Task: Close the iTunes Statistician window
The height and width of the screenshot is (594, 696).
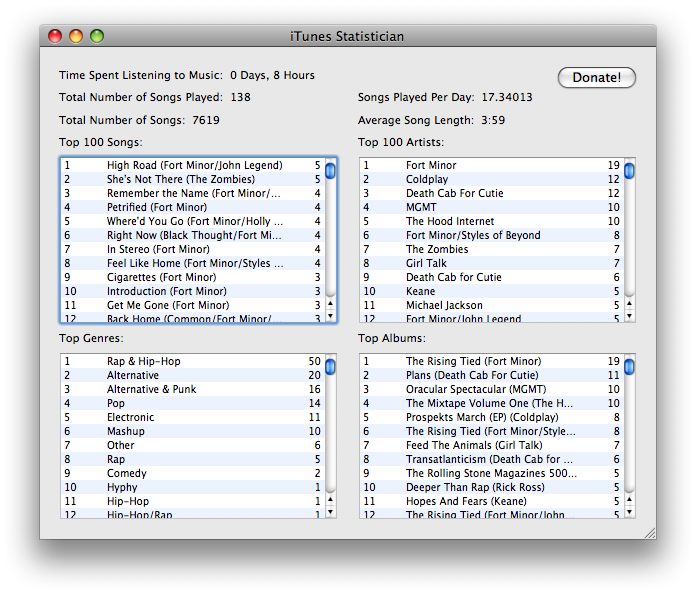Action: point(55,36)
